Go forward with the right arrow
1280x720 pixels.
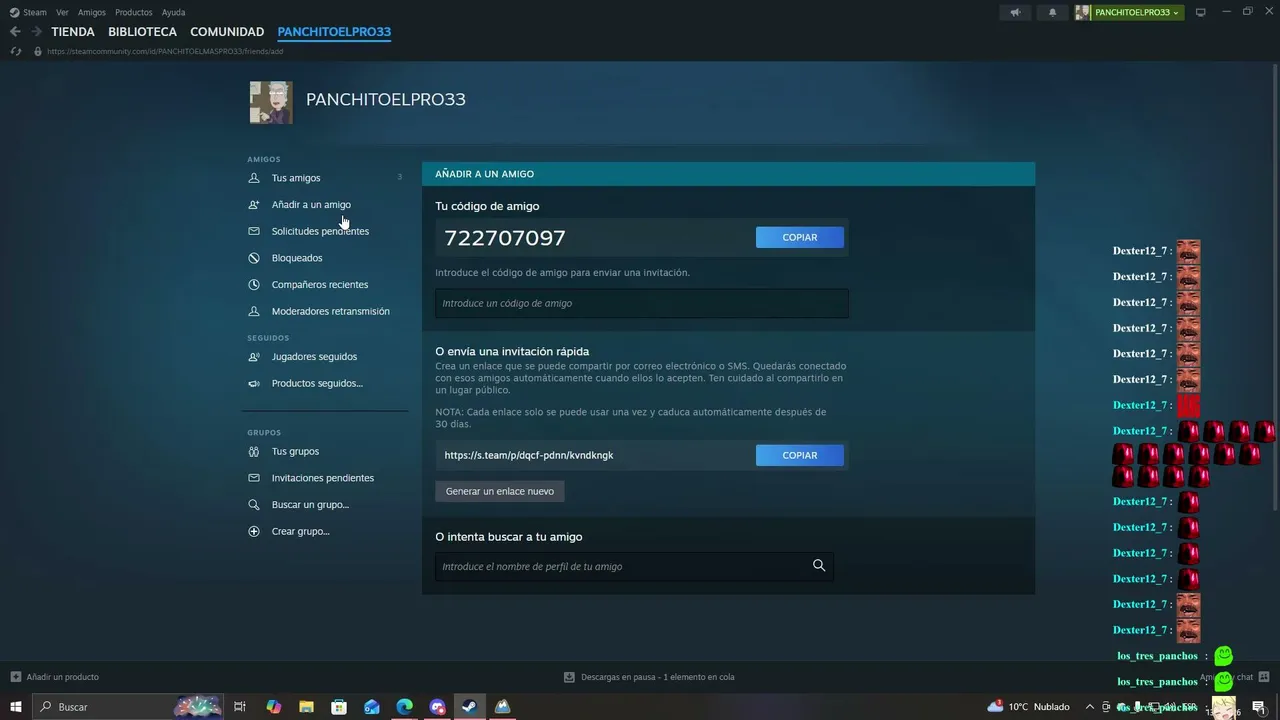pos(36,32)
